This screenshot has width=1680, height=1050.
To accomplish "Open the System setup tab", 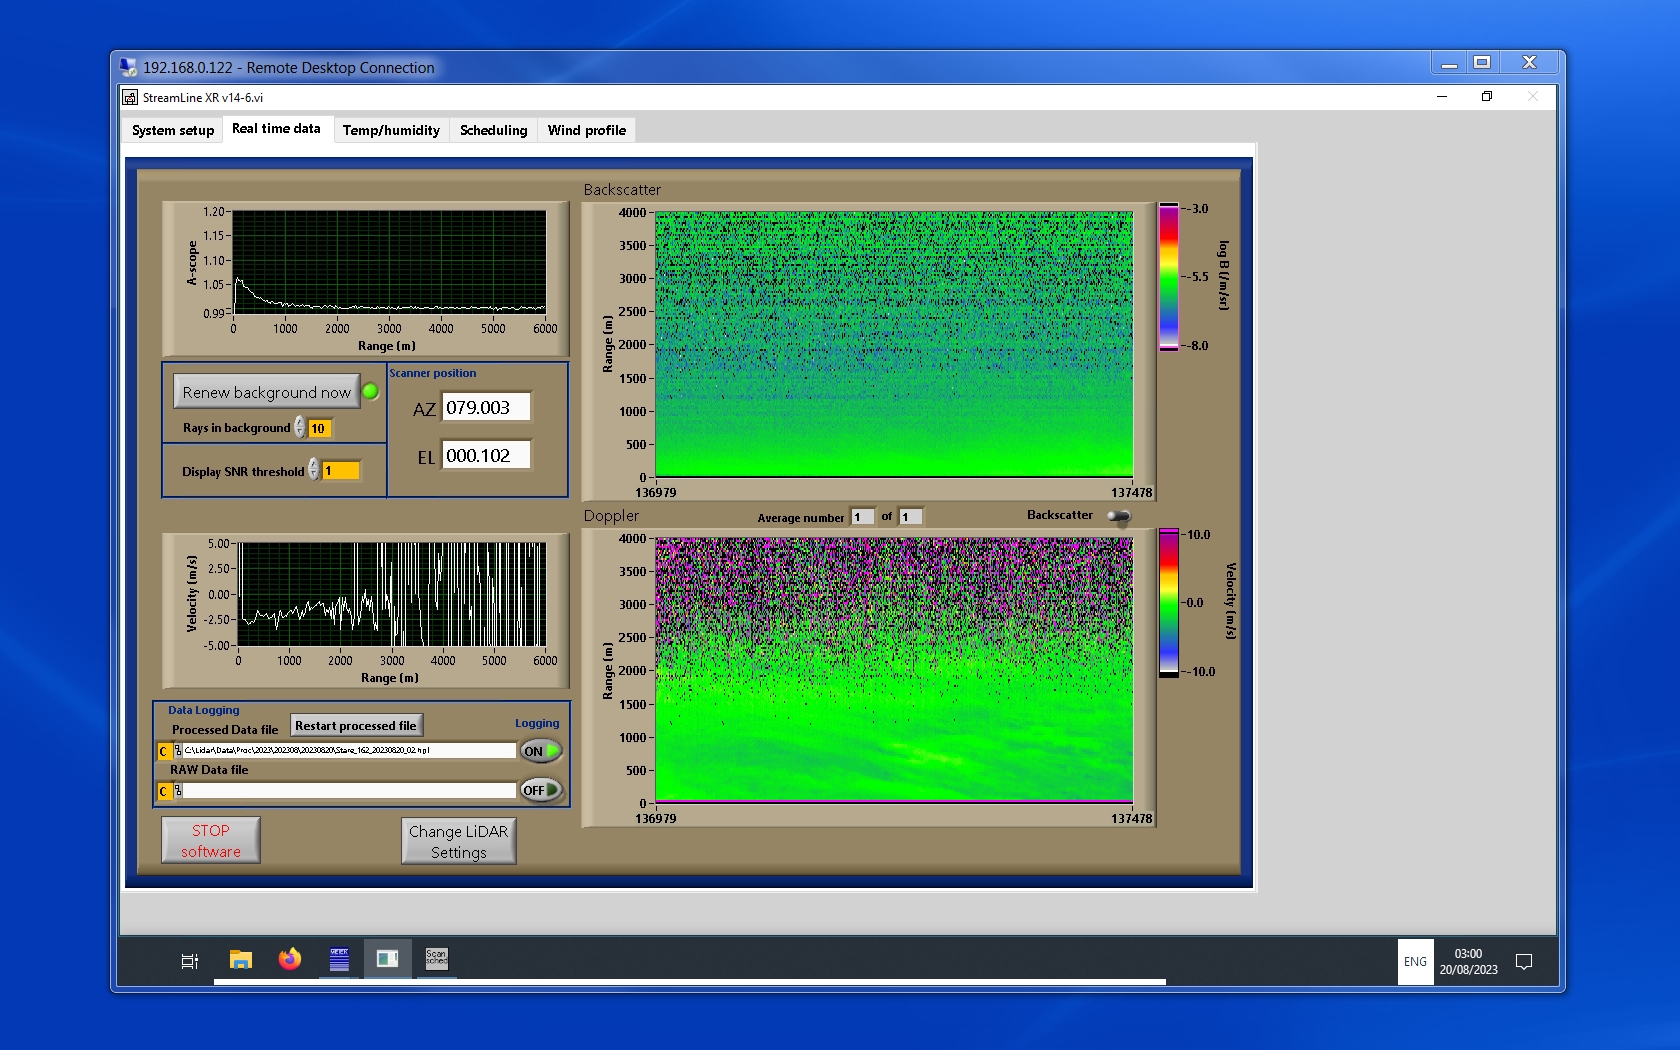I will pos(173,130).
